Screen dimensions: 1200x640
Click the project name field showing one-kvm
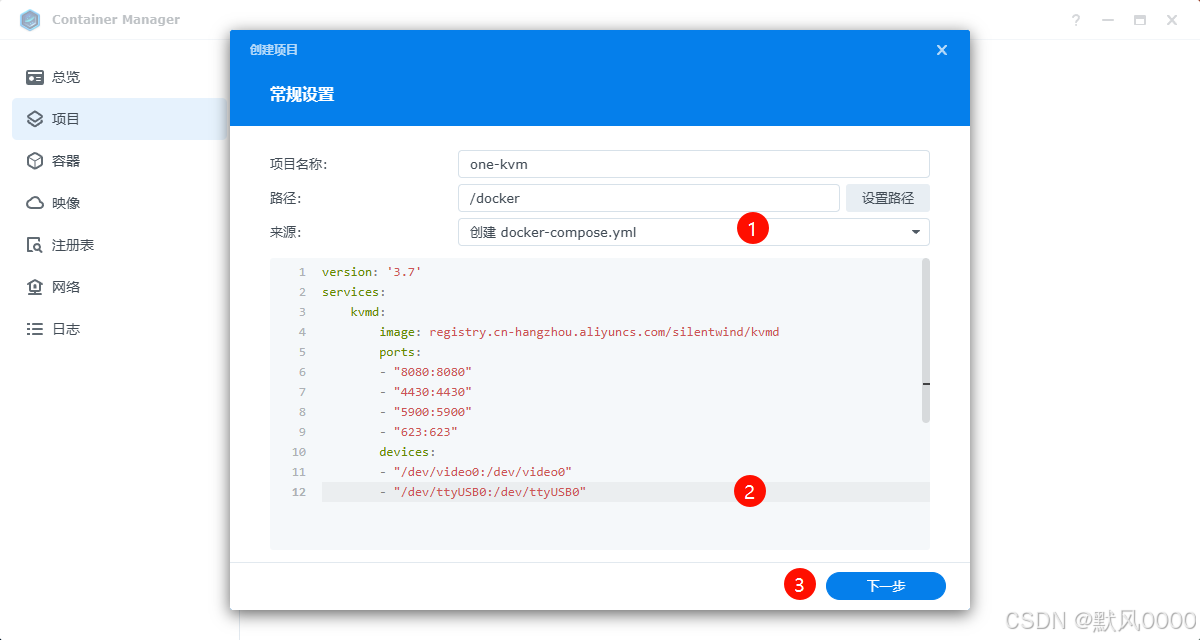[693, 163]
